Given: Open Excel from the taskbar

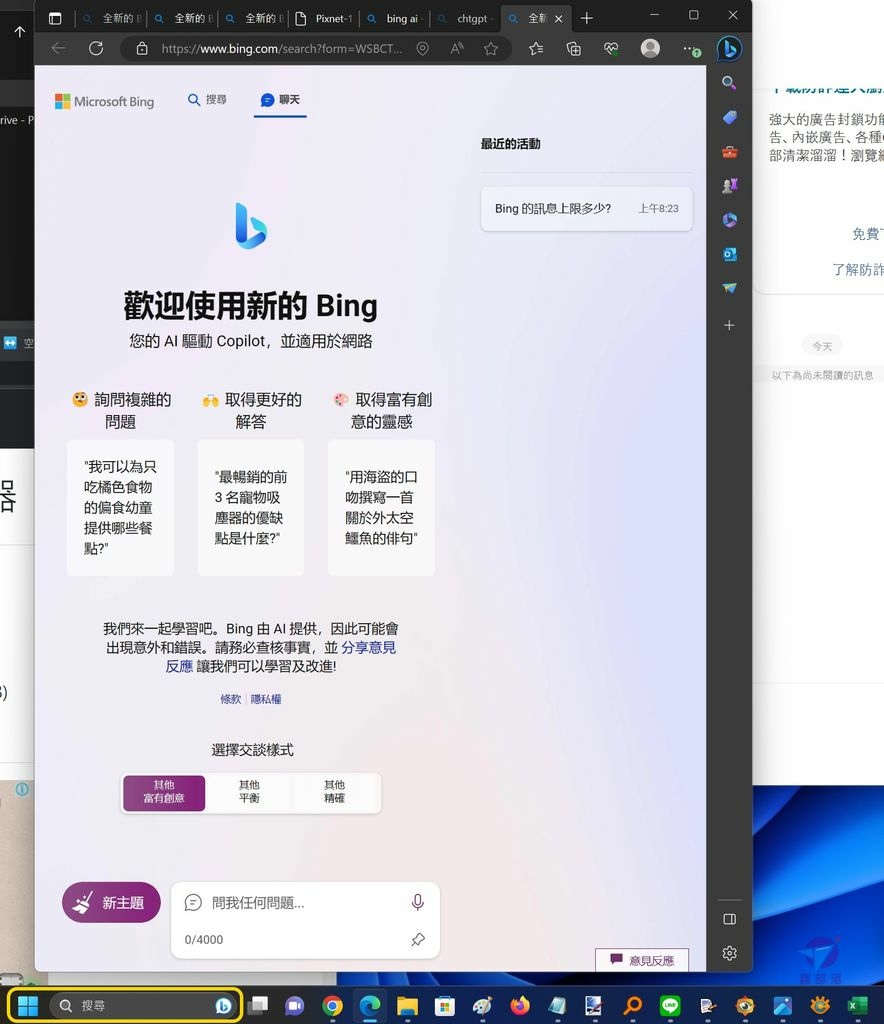Looking at the screenshot, I should [x=857, y=1006].
